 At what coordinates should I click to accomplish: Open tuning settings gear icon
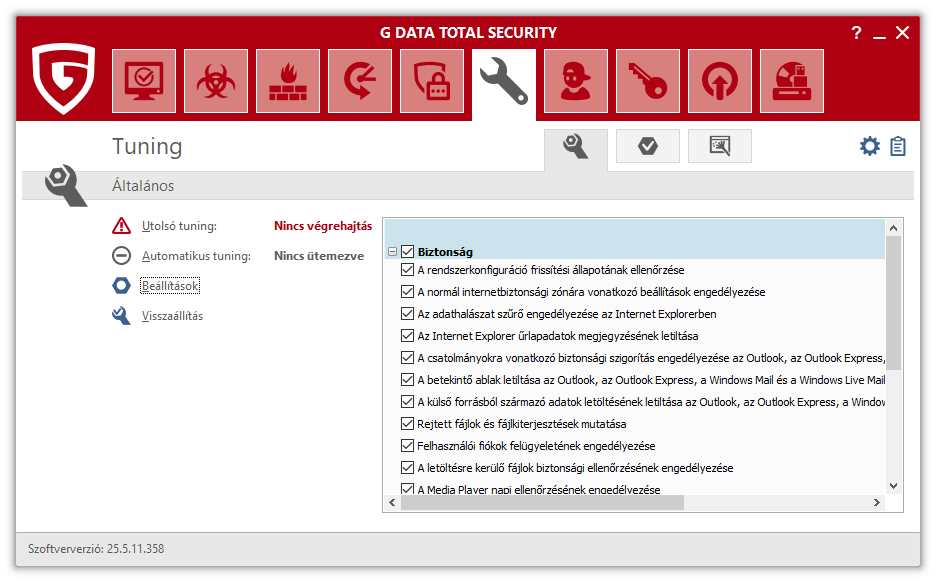(870, 146)
